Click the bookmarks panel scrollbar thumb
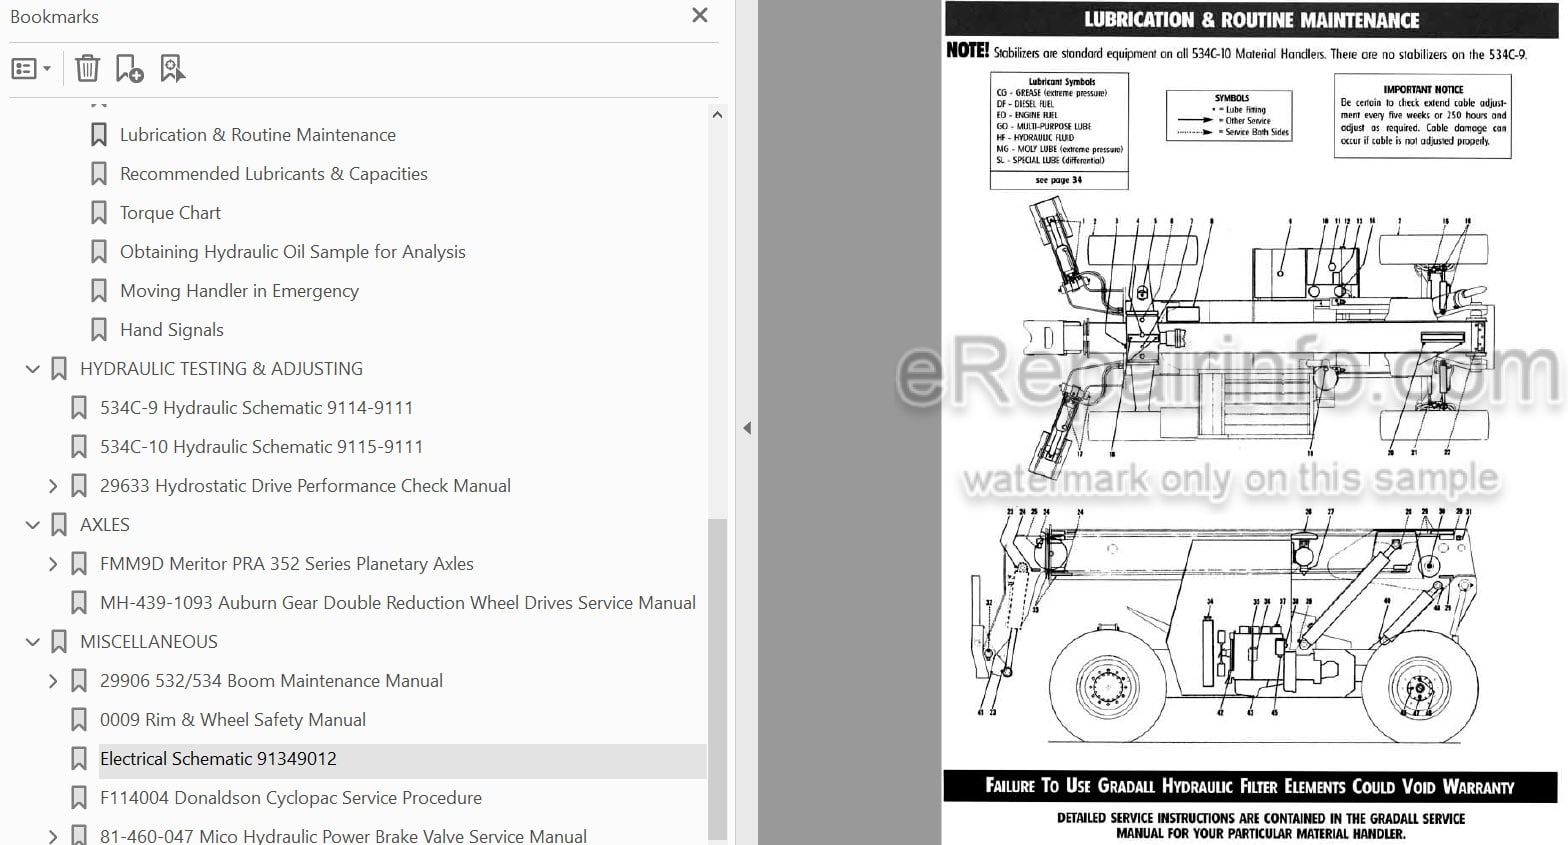Screen dimensions: 1568x845 (717, 678)
